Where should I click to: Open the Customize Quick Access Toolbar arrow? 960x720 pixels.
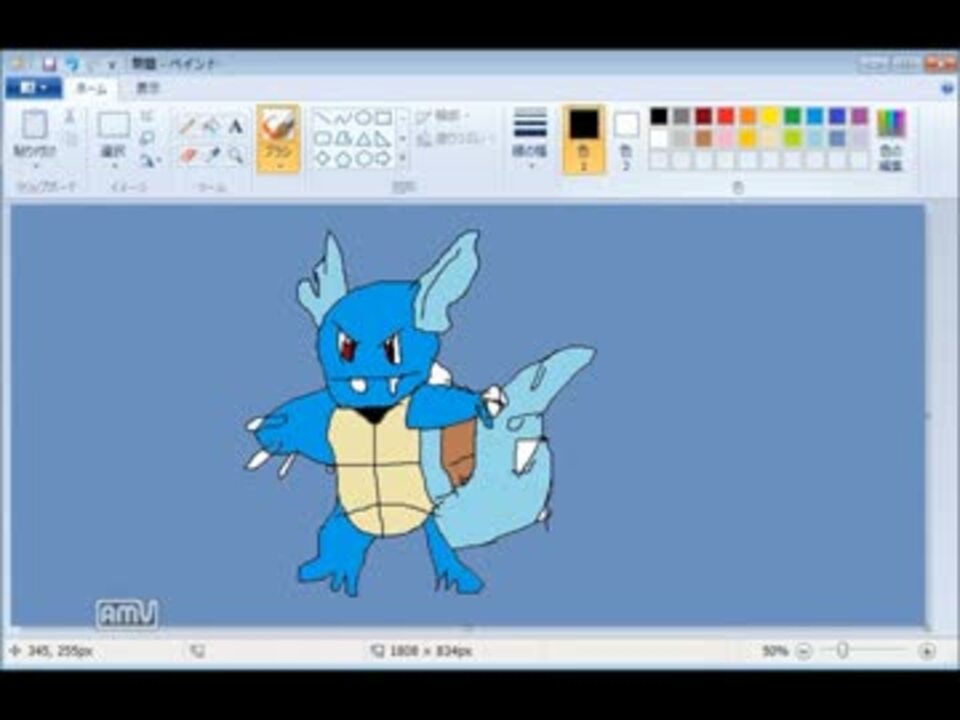pyautogui.click(x=112, y=64)
